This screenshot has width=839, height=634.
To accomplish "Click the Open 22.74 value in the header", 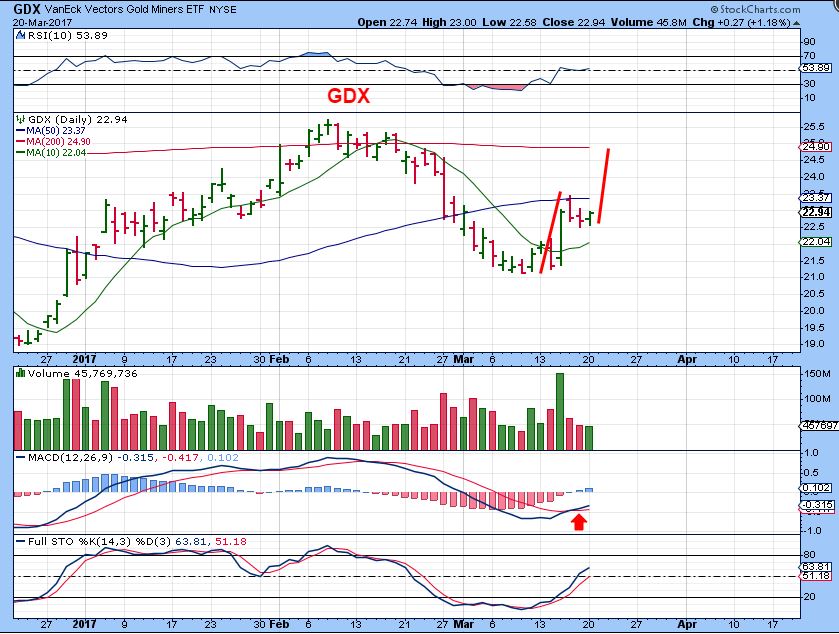I will click(x=387, y=22).
